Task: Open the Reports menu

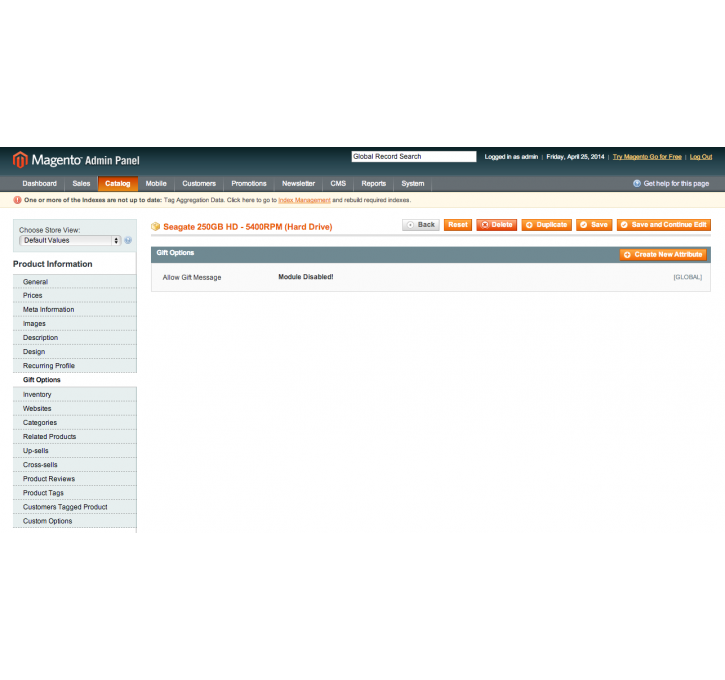Action: 374,184
